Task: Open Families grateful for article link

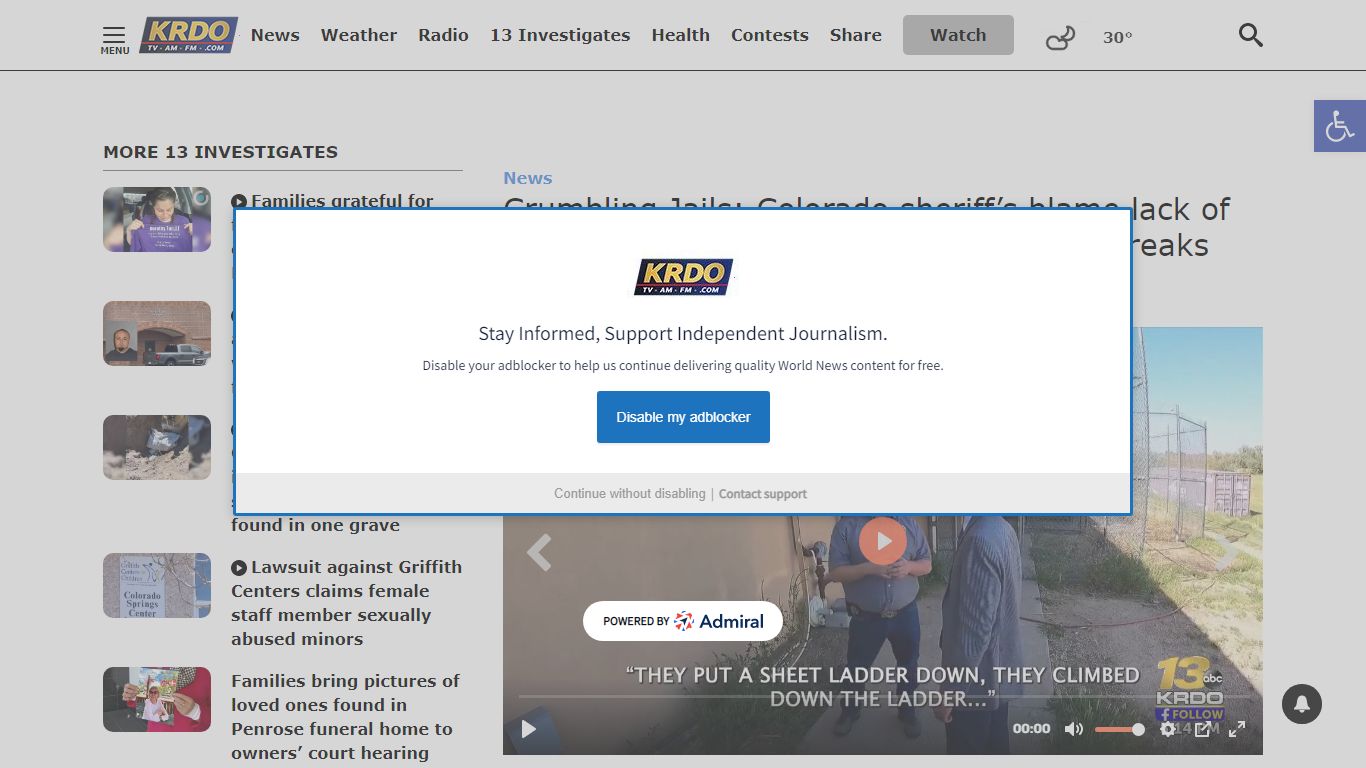Action: click(x=342, y=201)
